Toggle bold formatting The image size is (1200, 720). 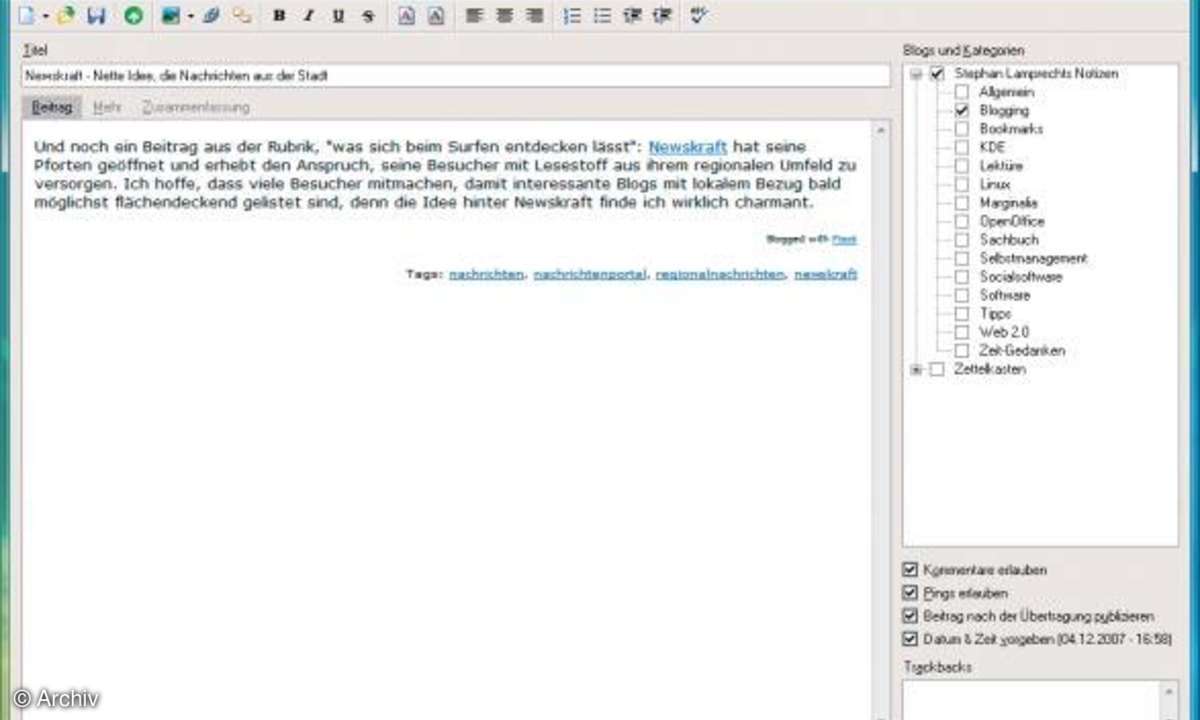(x=279, y=16)
